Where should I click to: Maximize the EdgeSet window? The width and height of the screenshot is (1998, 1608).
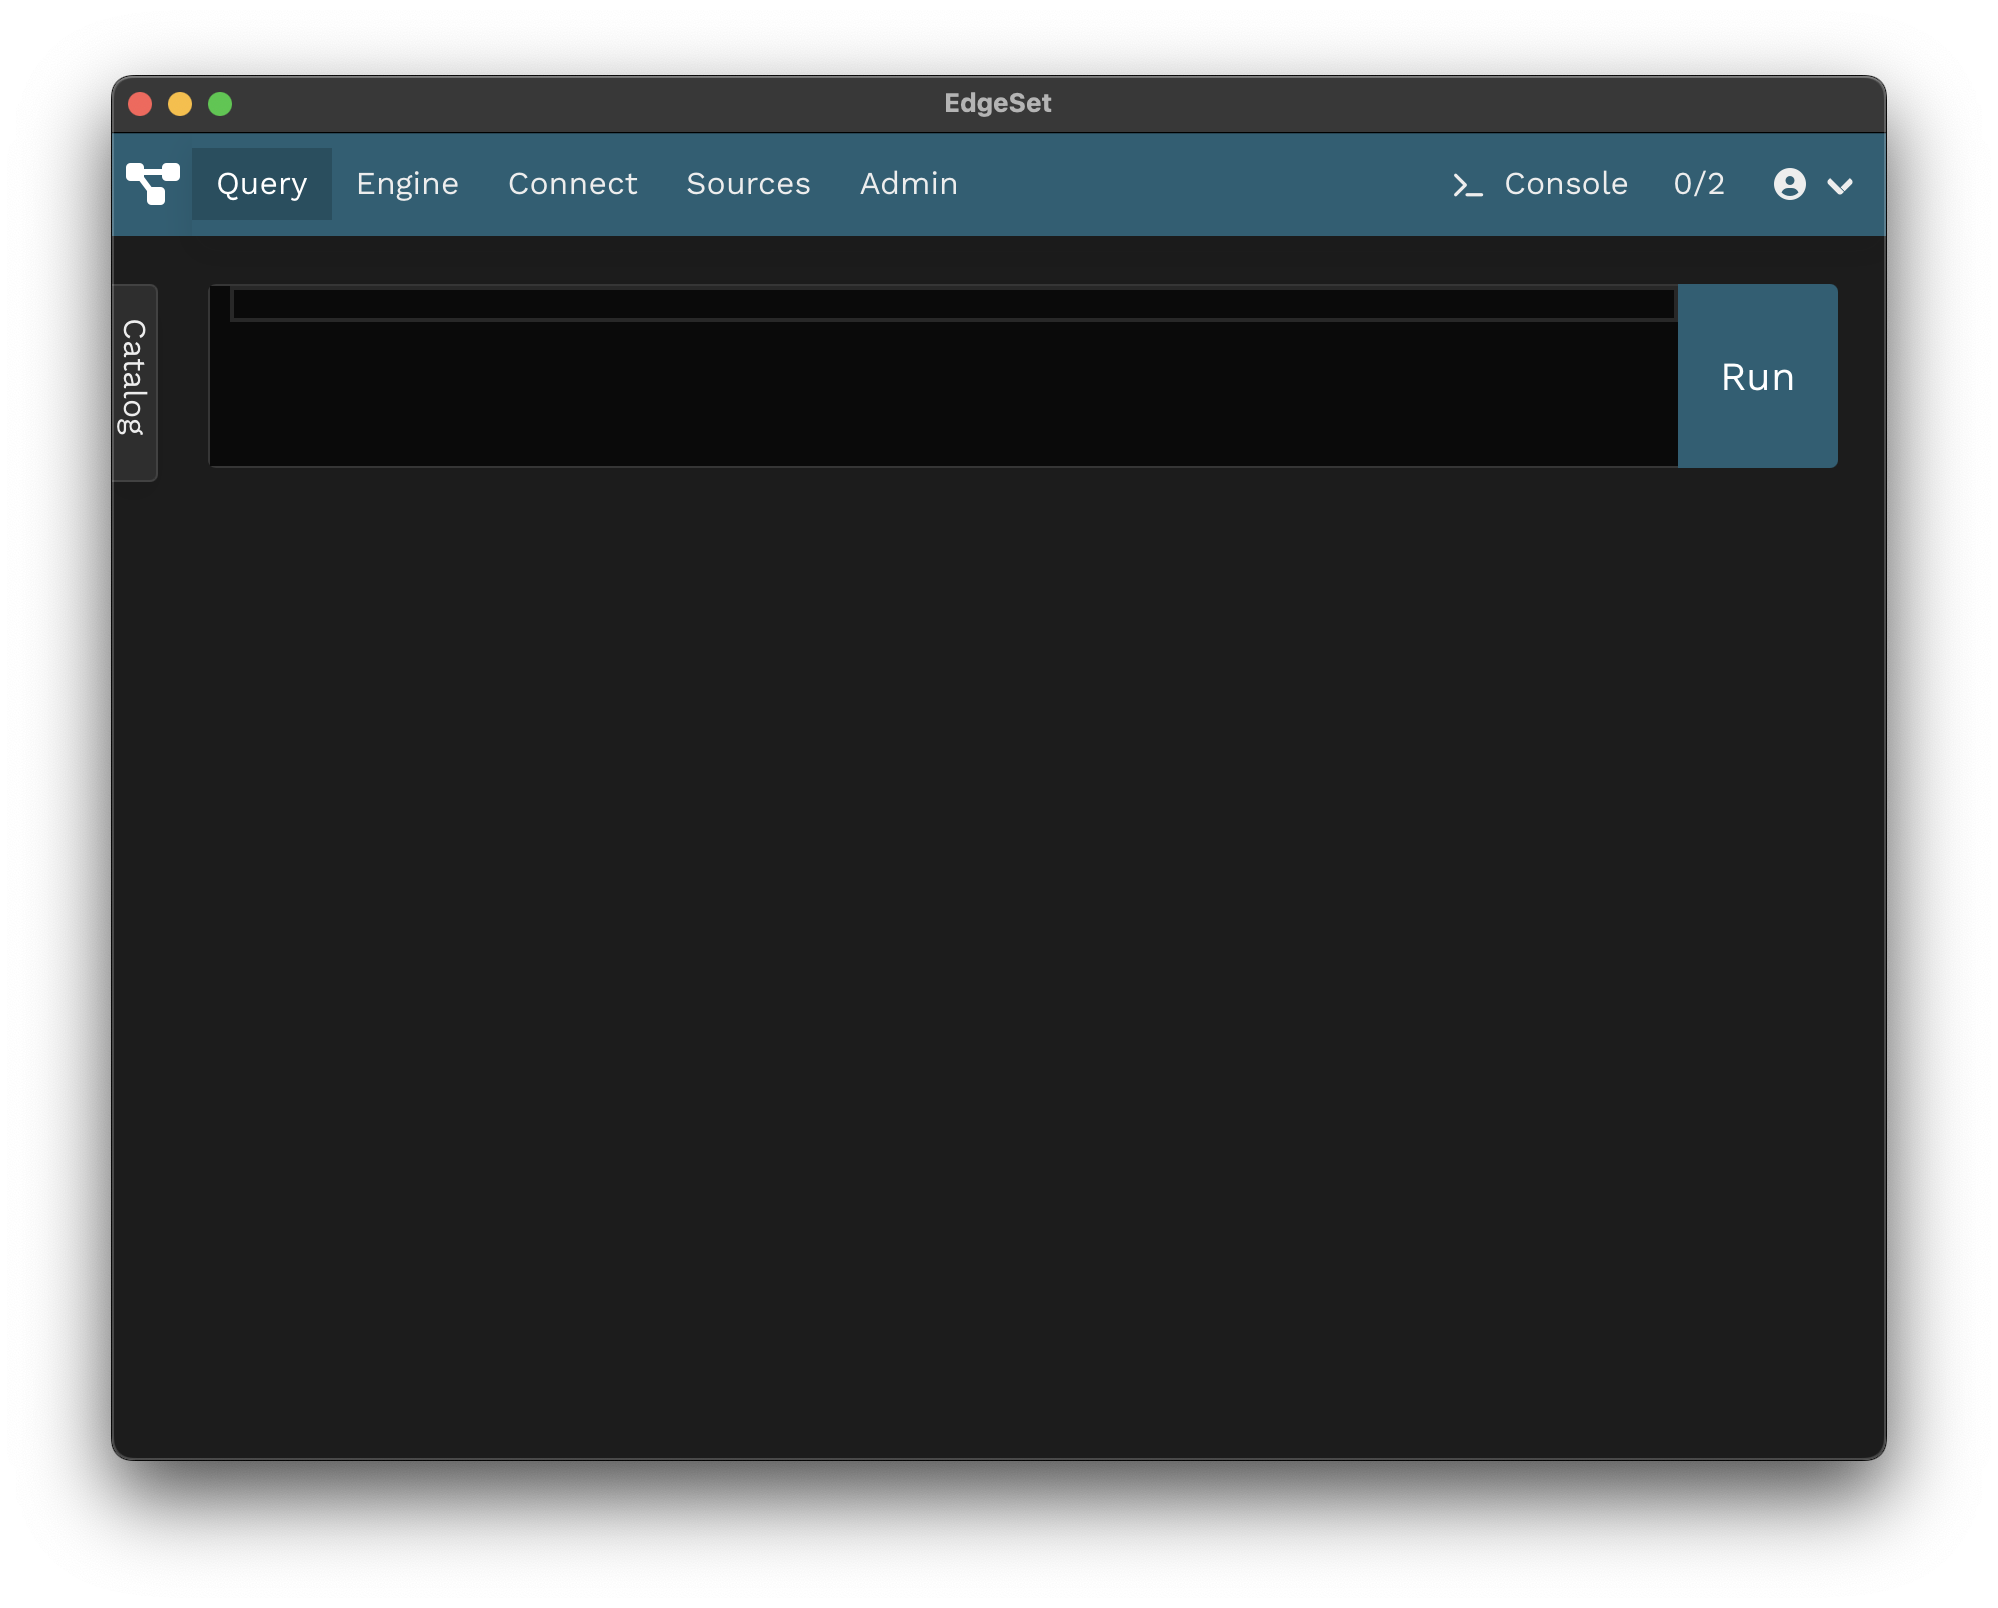coord(220,104)
